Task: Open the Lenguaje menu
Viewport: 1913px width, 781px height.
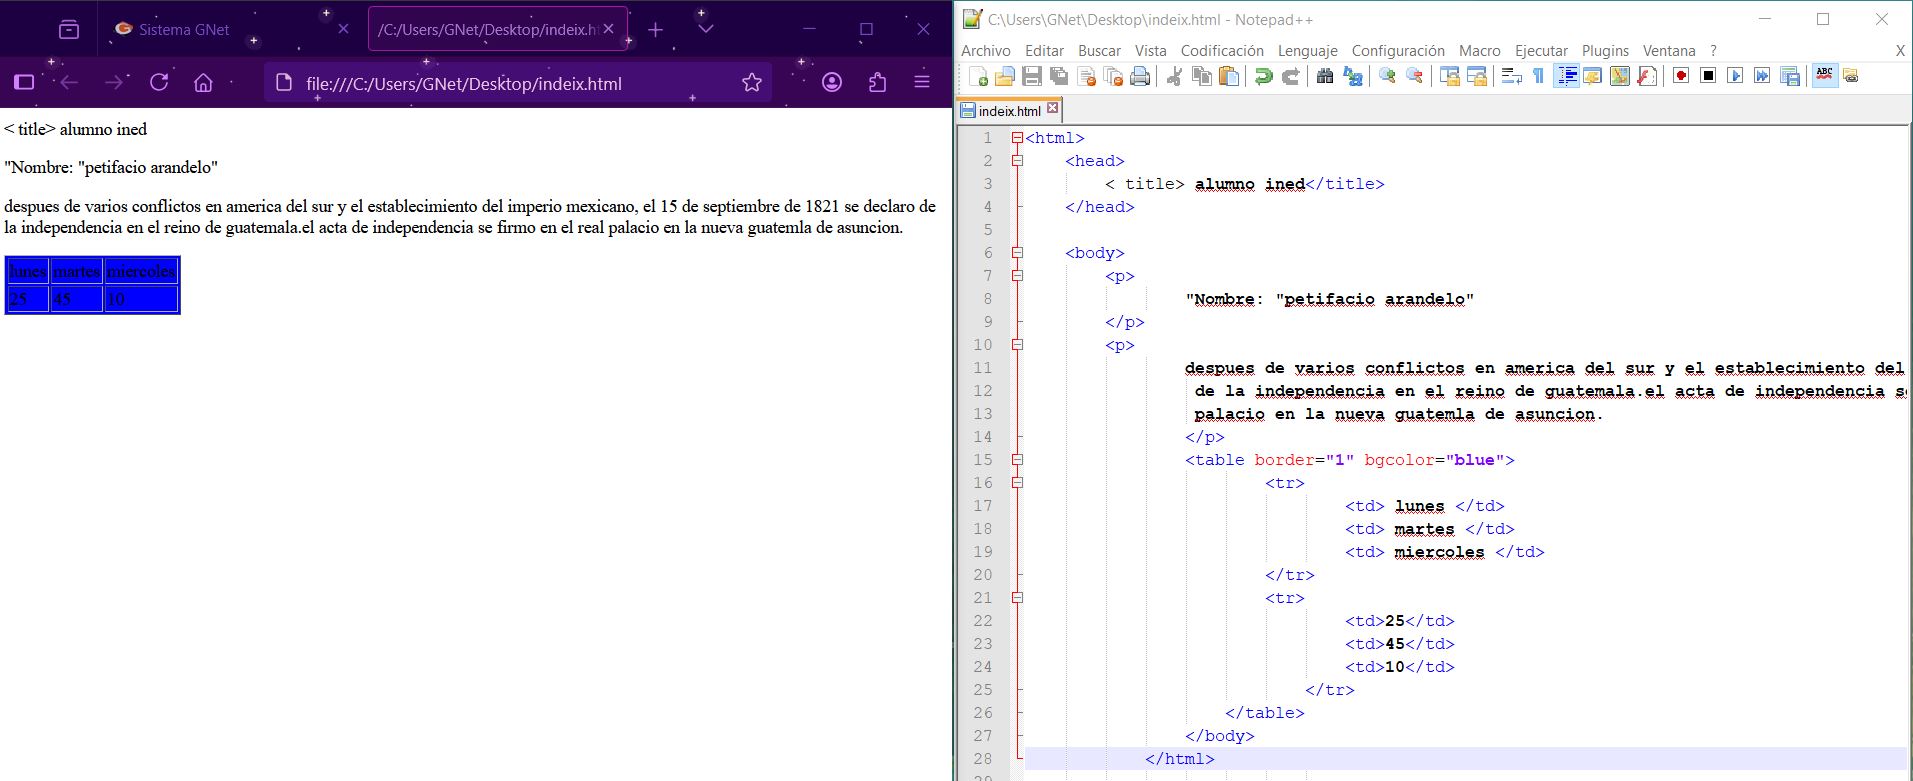Action: 1307,51
